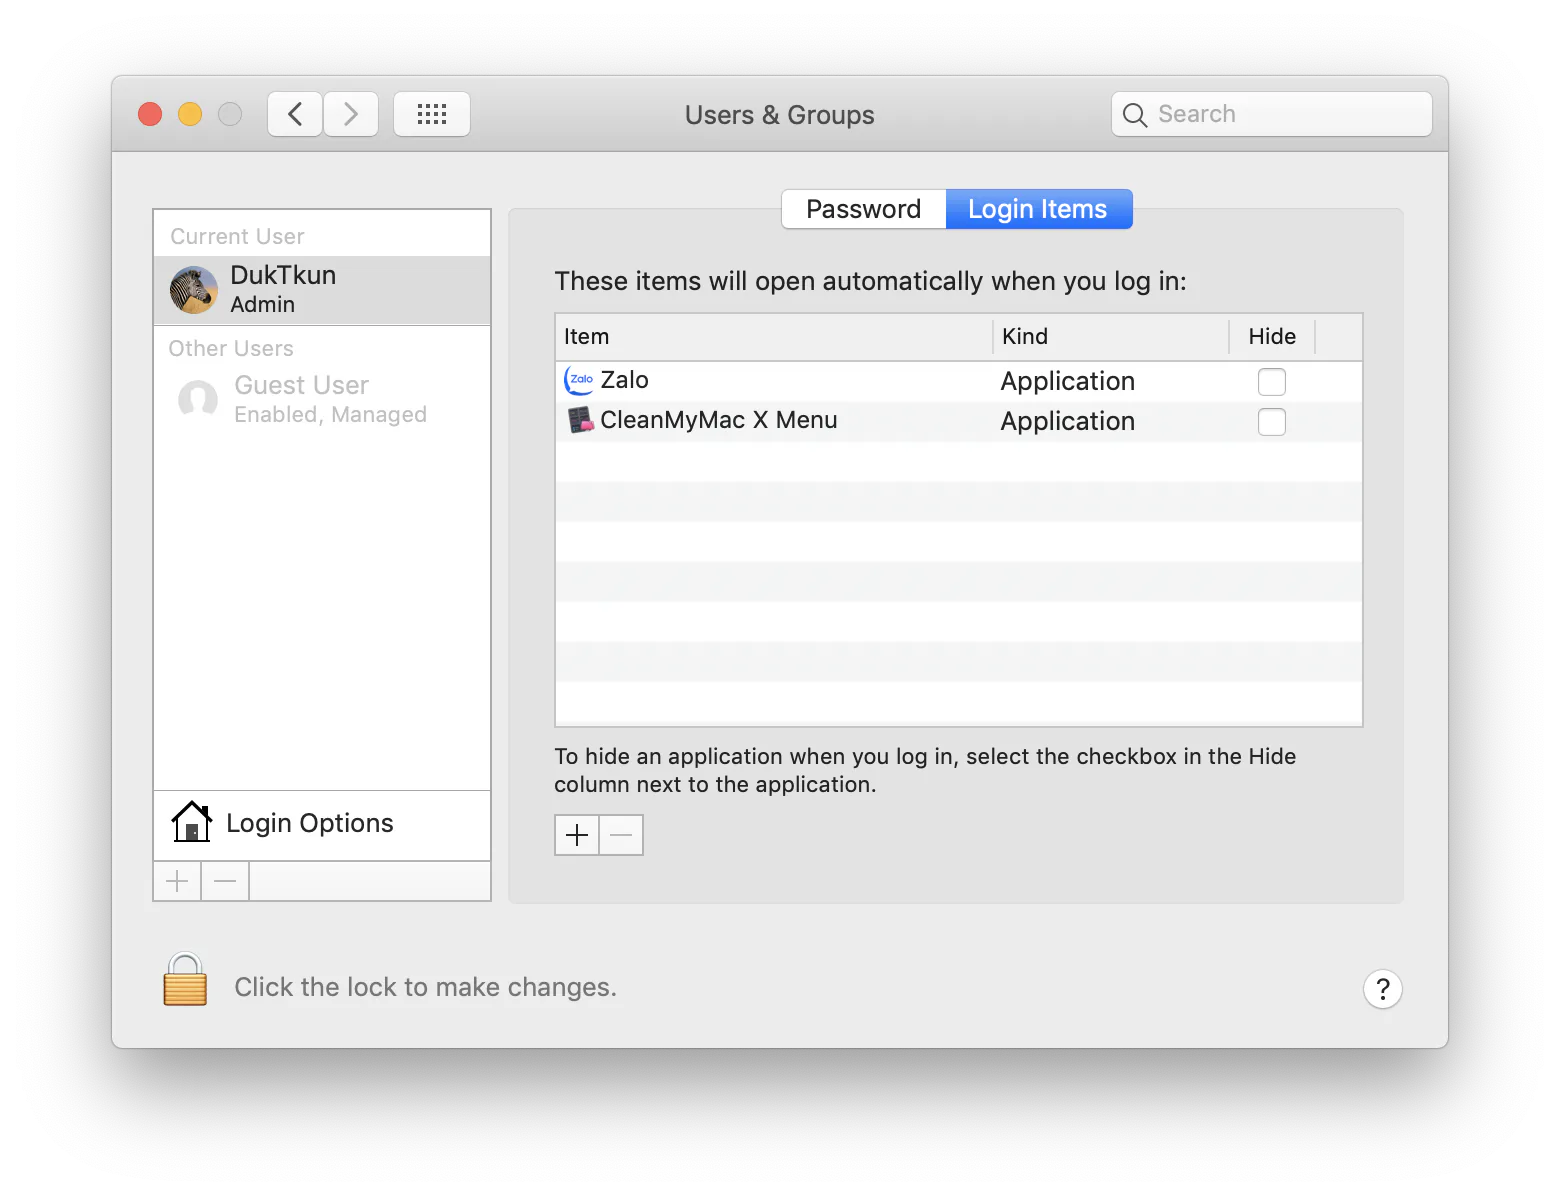The height and width of the screenshot is (1196, 1560).
Task: Switch to the Password tab
Action: [x=864, y=209]
